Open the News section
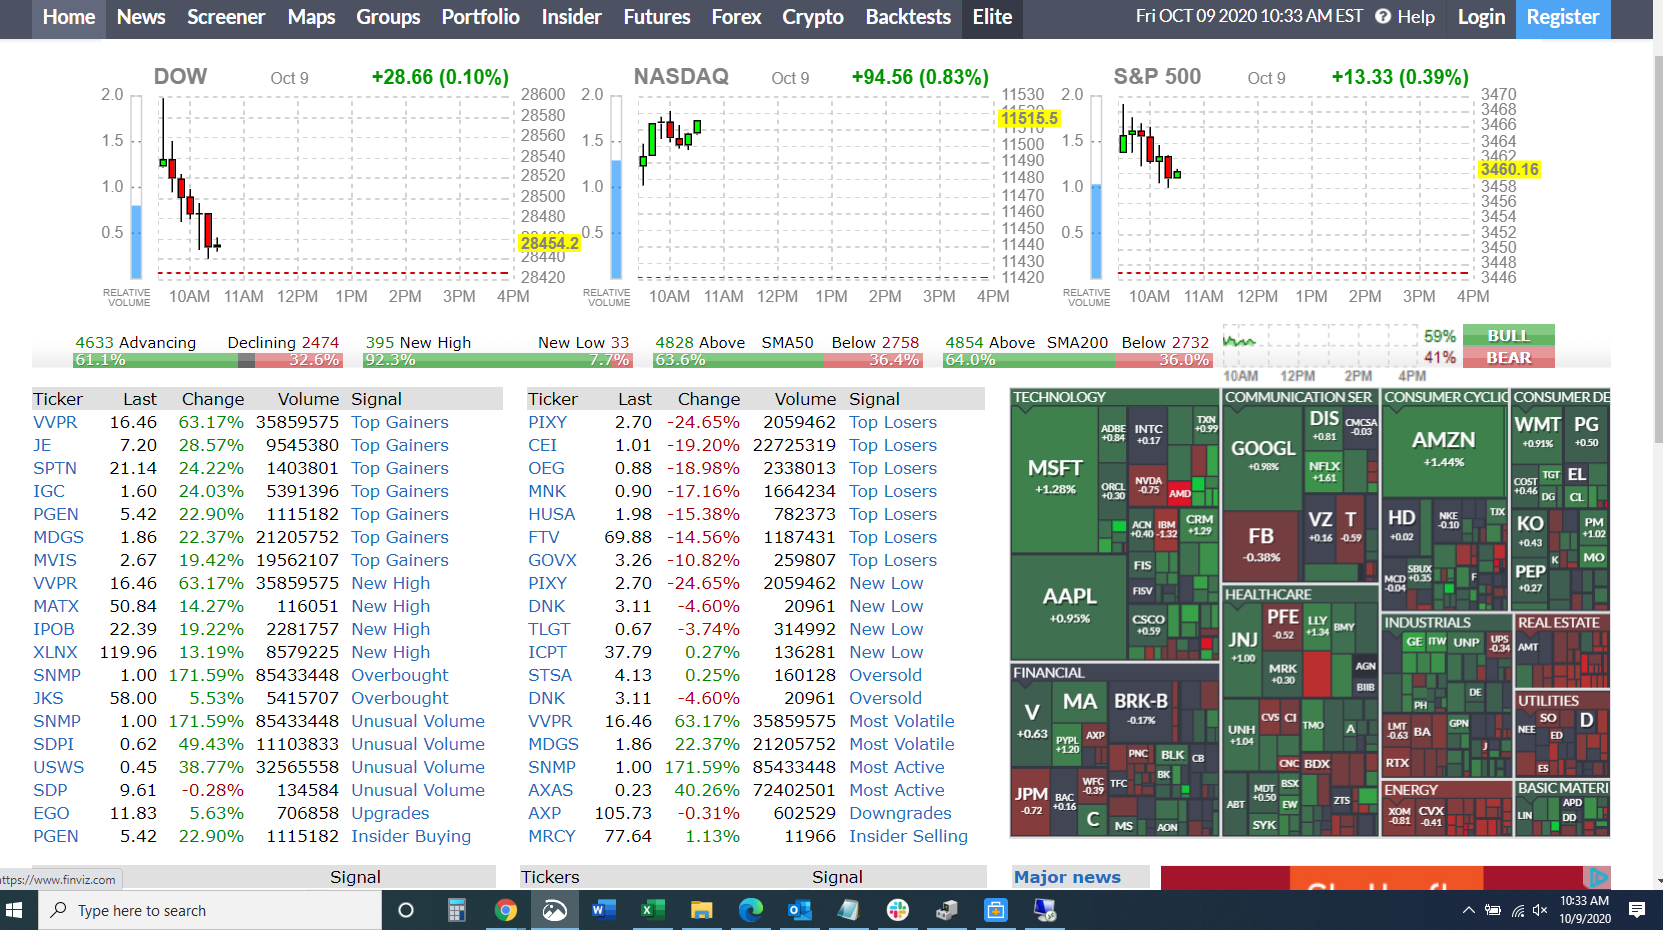The image size is (1663, 930). (141, 17)
